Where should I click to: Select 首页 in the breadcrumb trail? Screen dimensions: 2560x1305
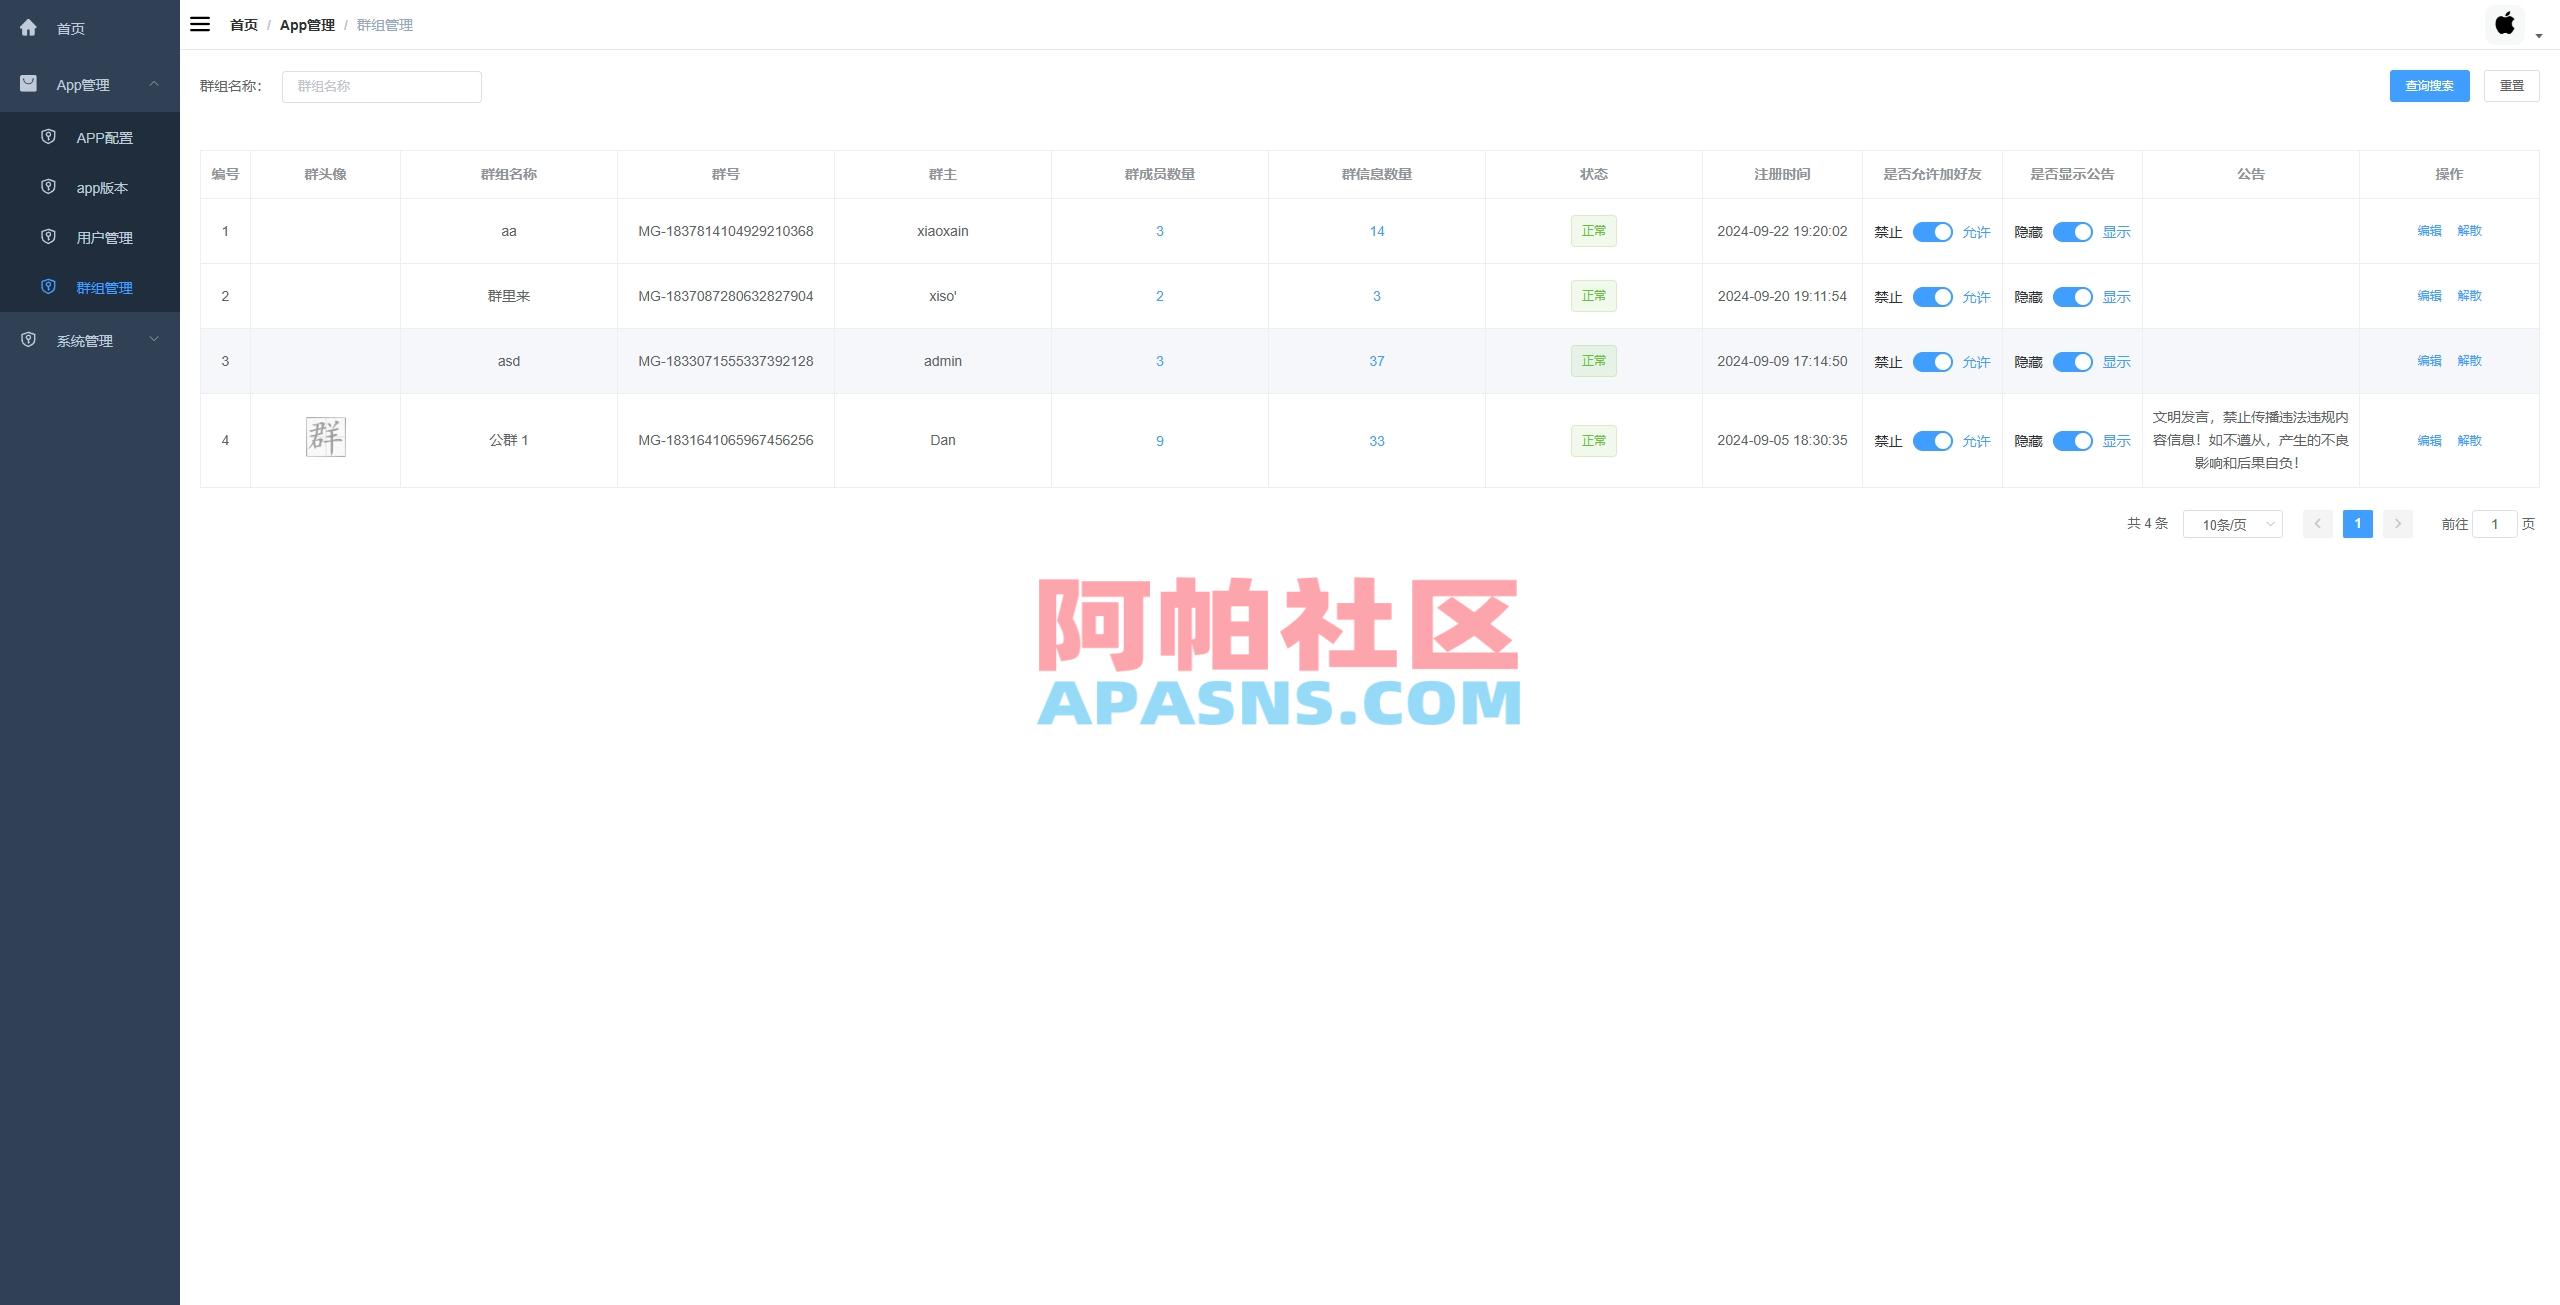pos(243,25)
